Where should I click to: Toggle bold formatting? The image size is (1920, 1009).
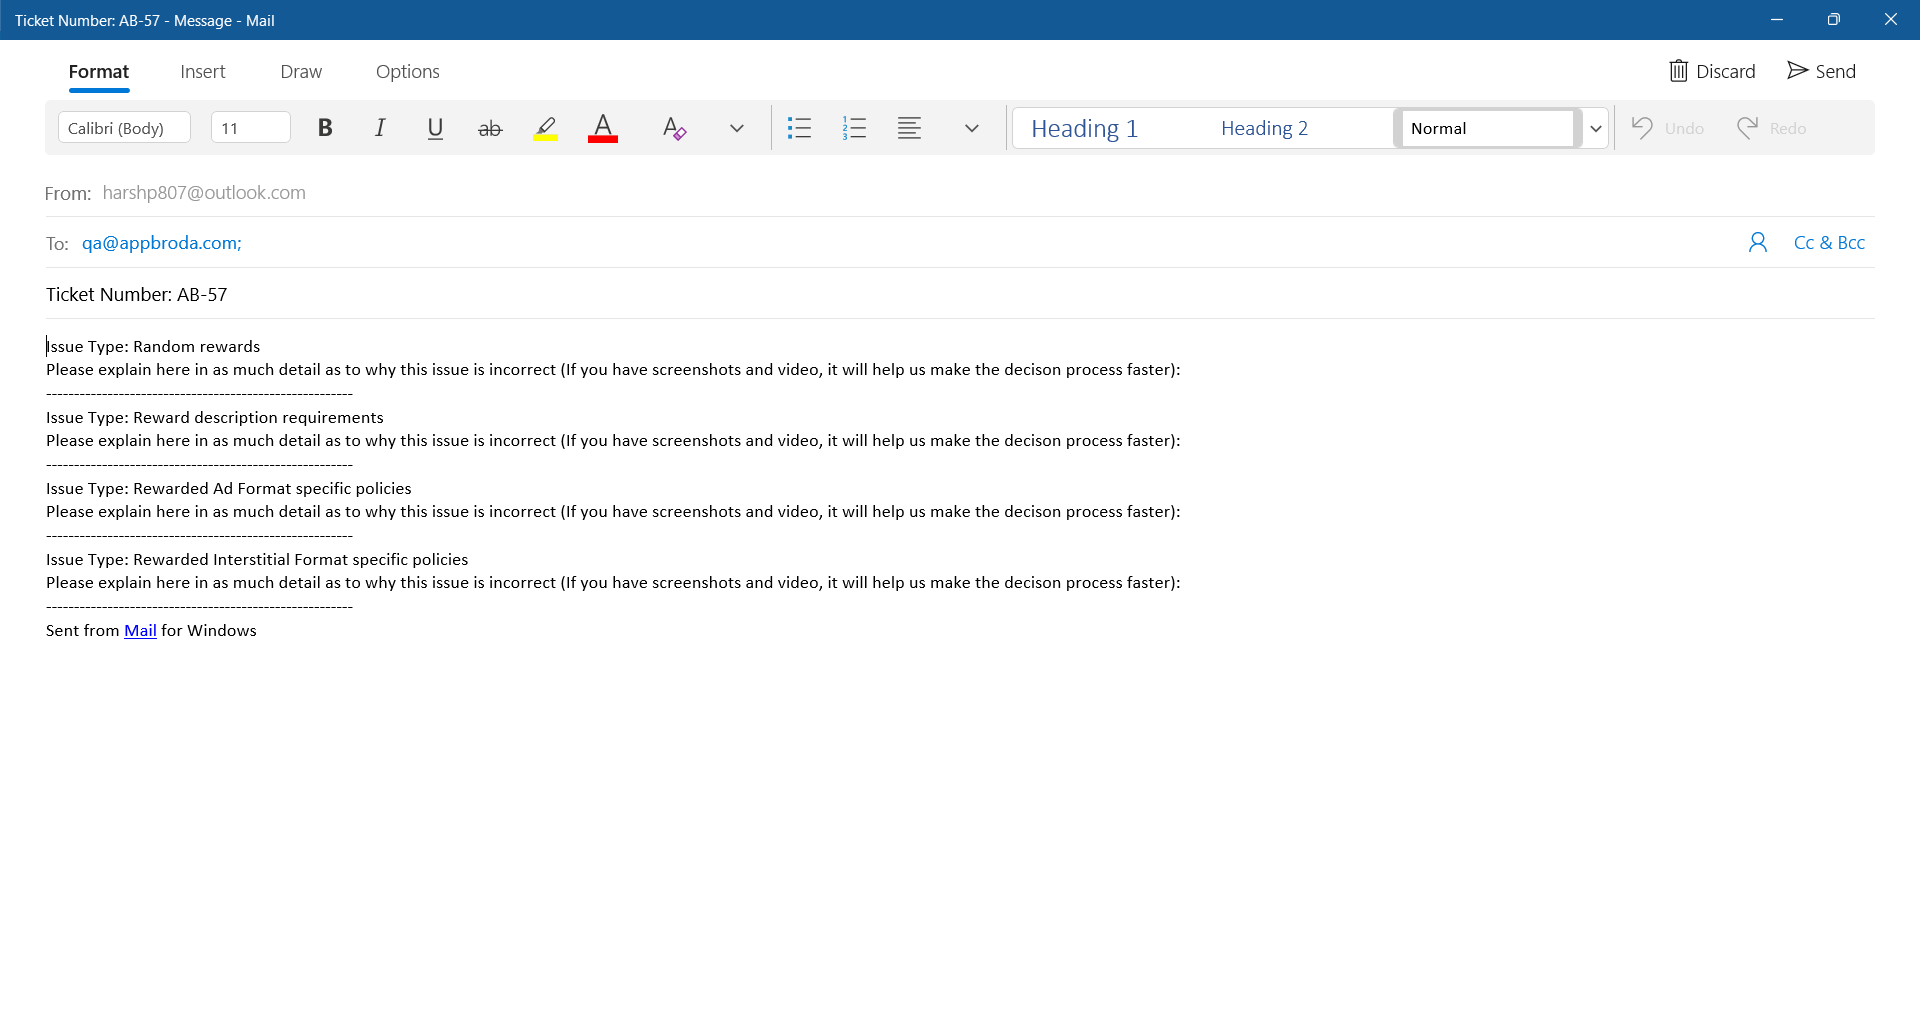pyautogui.click(x=325, y=128)
